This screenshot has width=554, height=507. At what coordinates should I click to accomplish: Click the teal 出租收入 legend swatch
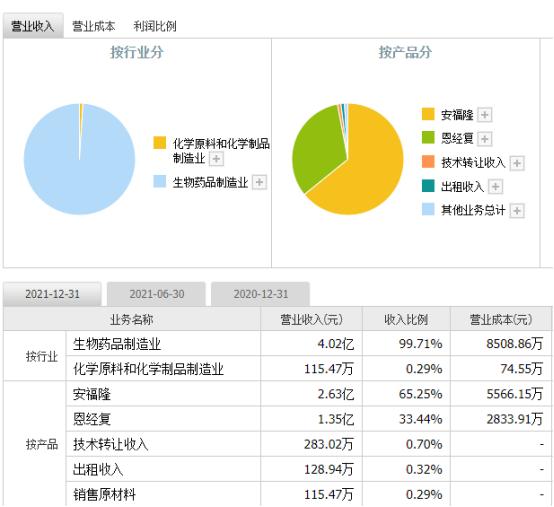[x=428, y=186]
